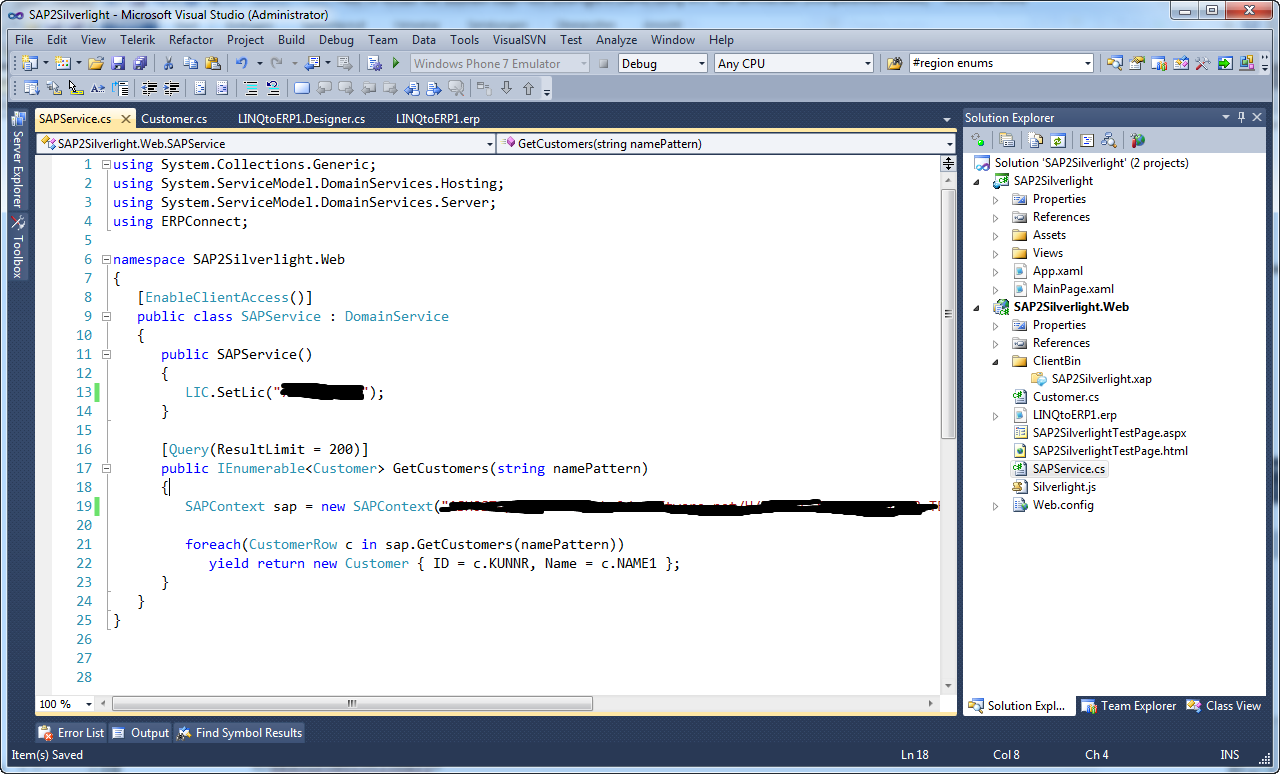Toggle auto-hide pin on Solution Explorer
This screenshot has height=774, width=1280.
click(x=1242, y=117)
